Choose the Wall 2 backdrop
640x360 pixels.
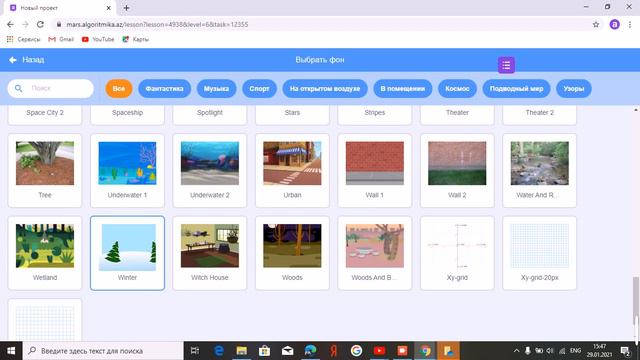click(457, 171)
